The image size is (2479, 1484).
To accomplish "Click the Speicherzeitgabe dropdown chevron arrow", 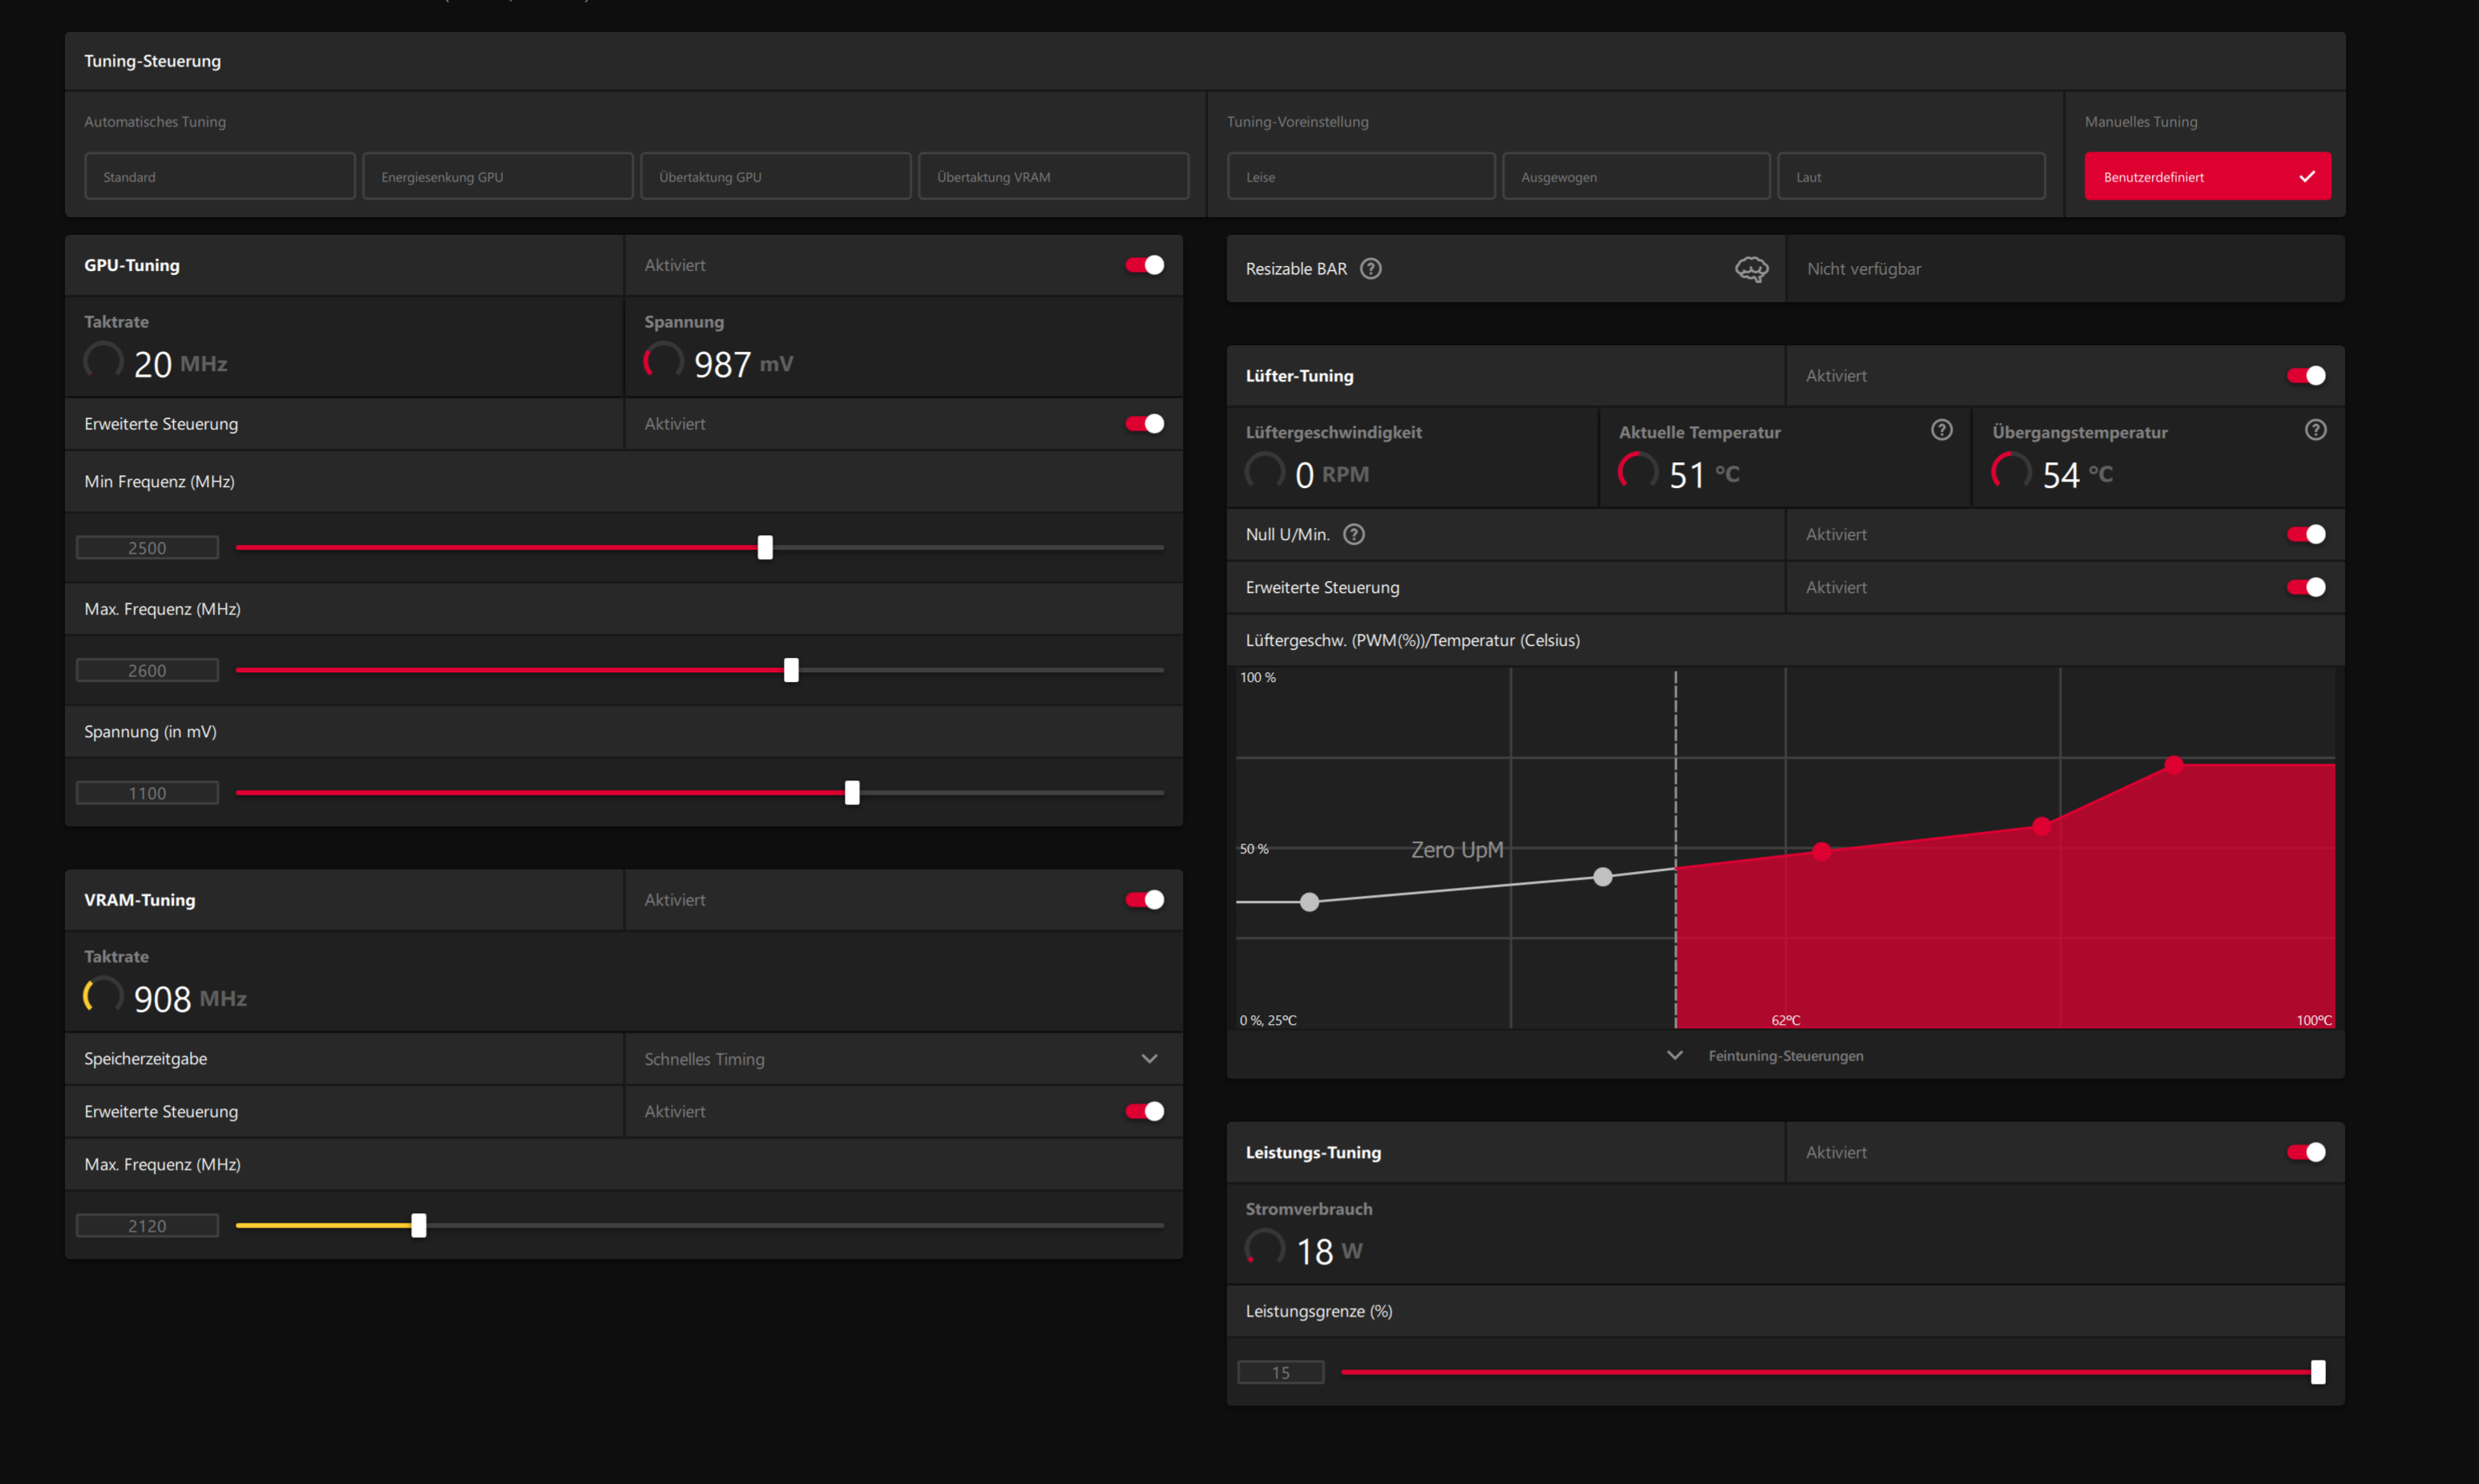I will 1149,1059.
